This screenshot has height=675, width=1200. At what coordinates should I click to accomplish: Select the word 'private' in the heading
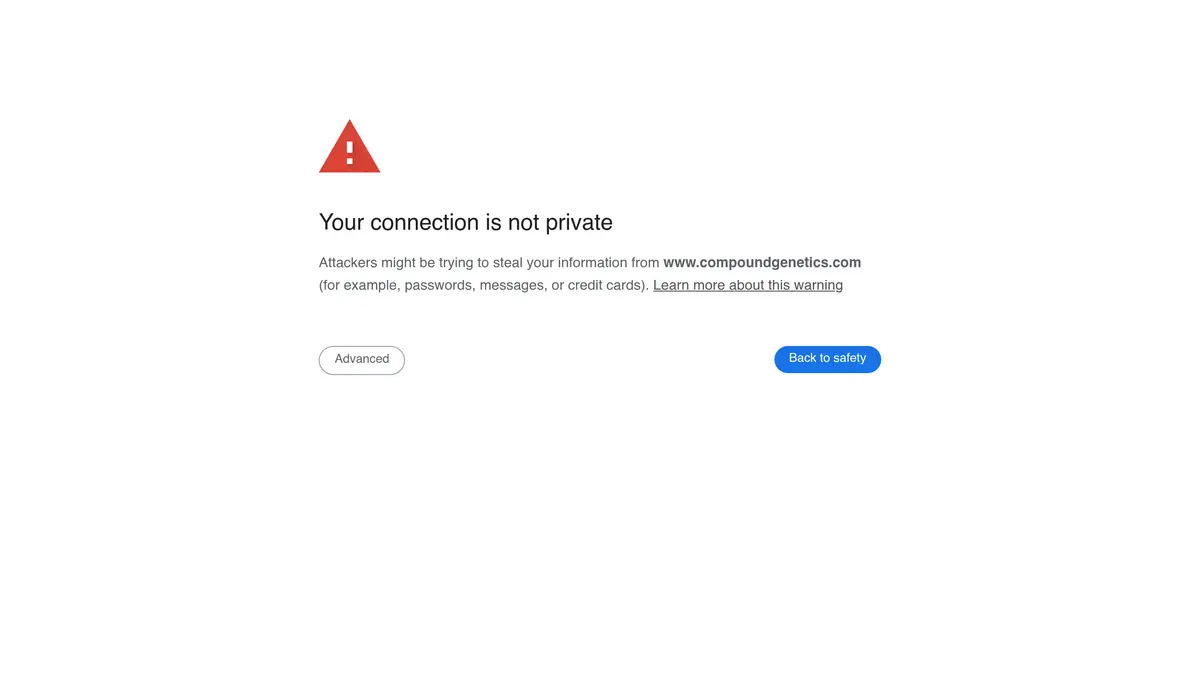(x=579, y=223)
